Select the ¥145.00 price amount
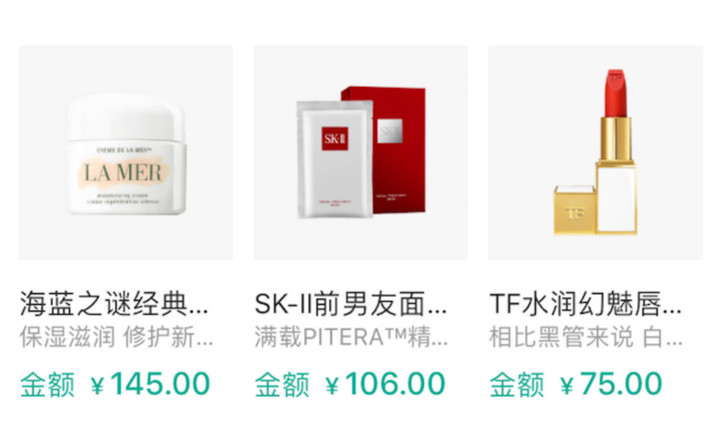 (150, 384)
